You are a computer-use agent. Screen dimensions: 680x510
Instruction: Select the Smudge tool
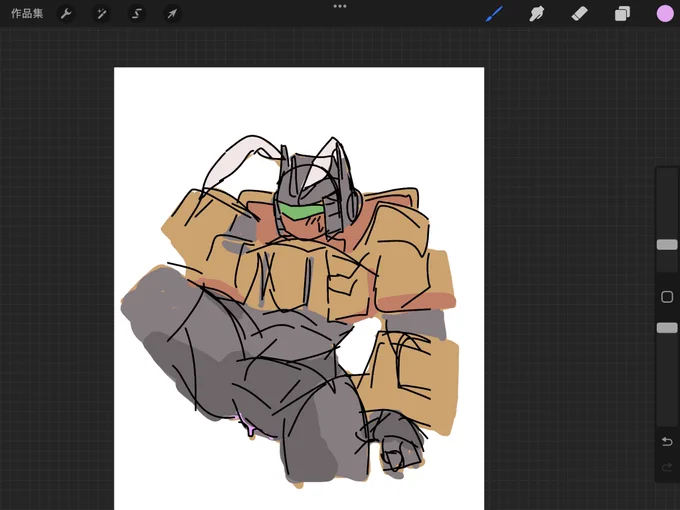pos(536,14)
